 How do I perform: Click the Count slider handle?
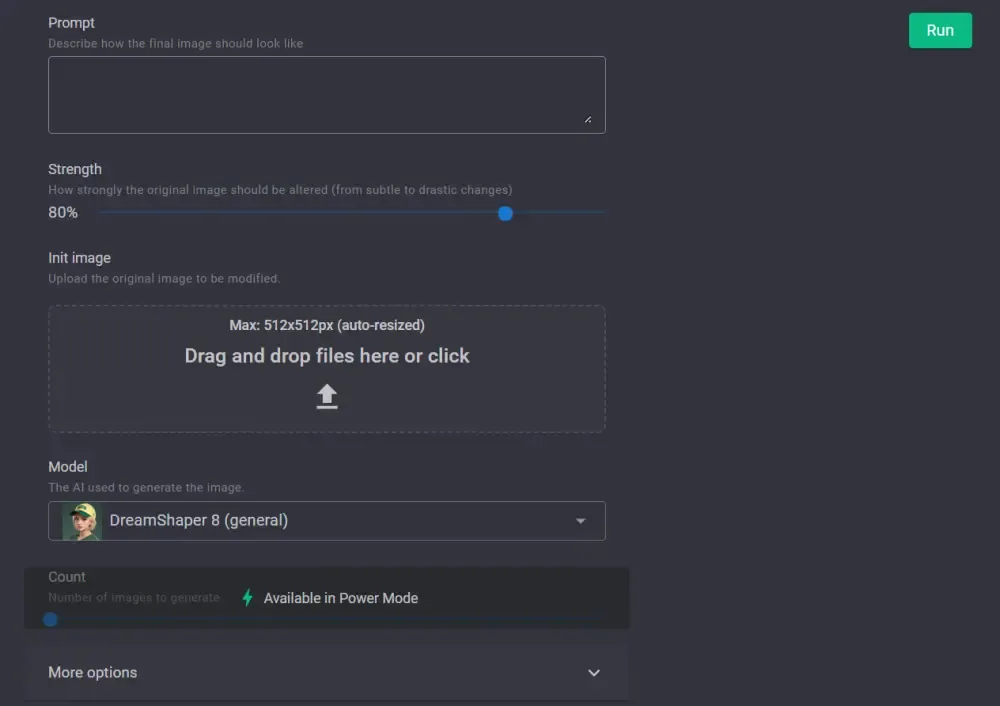coord(51,620)
